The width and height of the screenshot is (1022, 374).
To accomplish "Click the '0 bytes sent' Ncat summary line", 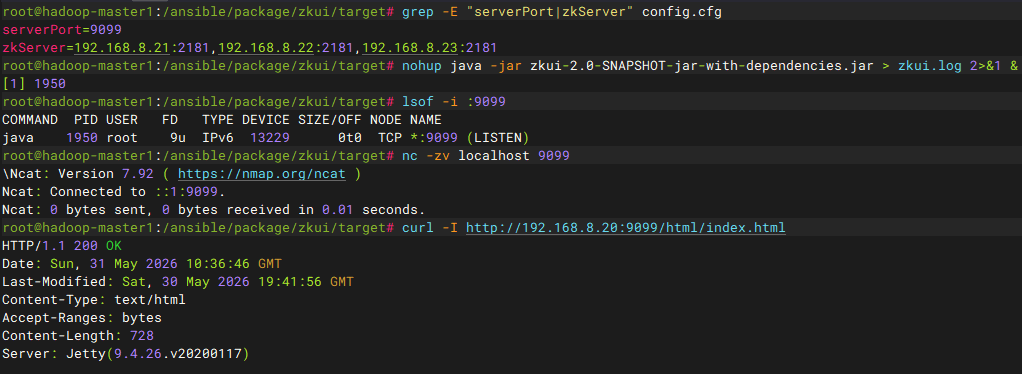I will point(213,210).
